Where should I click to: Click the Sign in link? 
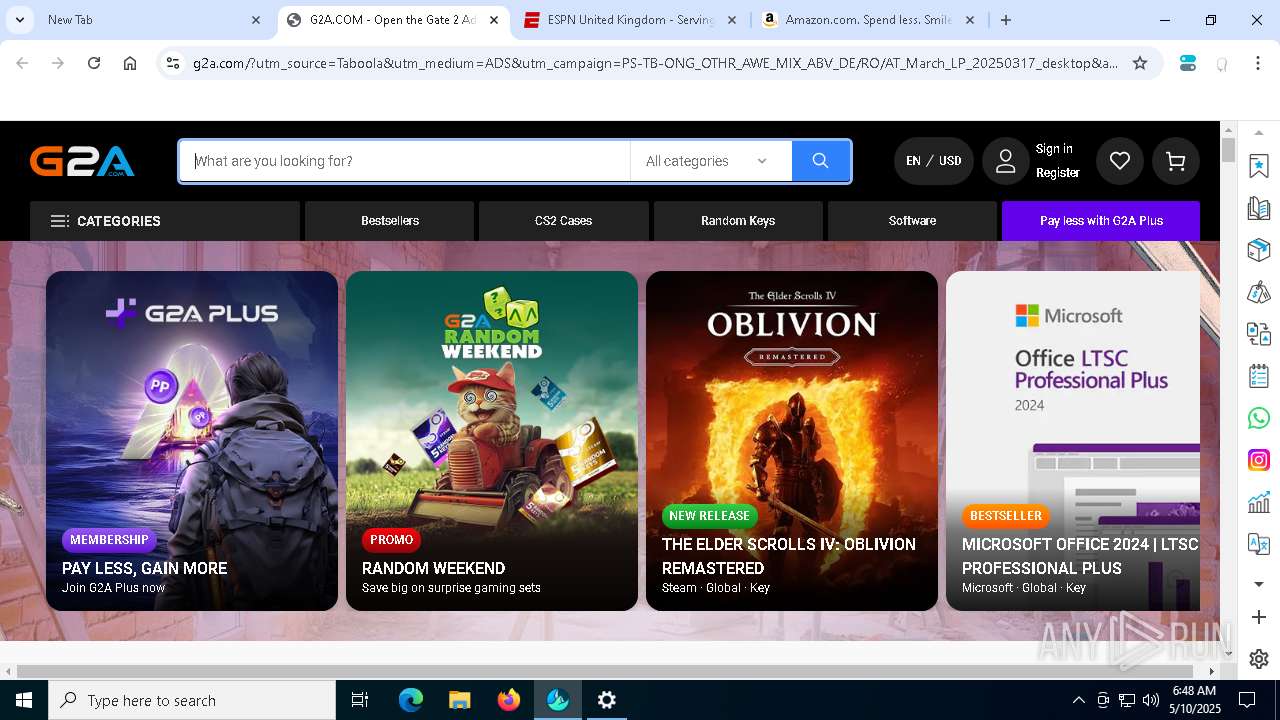point(1054,149)
